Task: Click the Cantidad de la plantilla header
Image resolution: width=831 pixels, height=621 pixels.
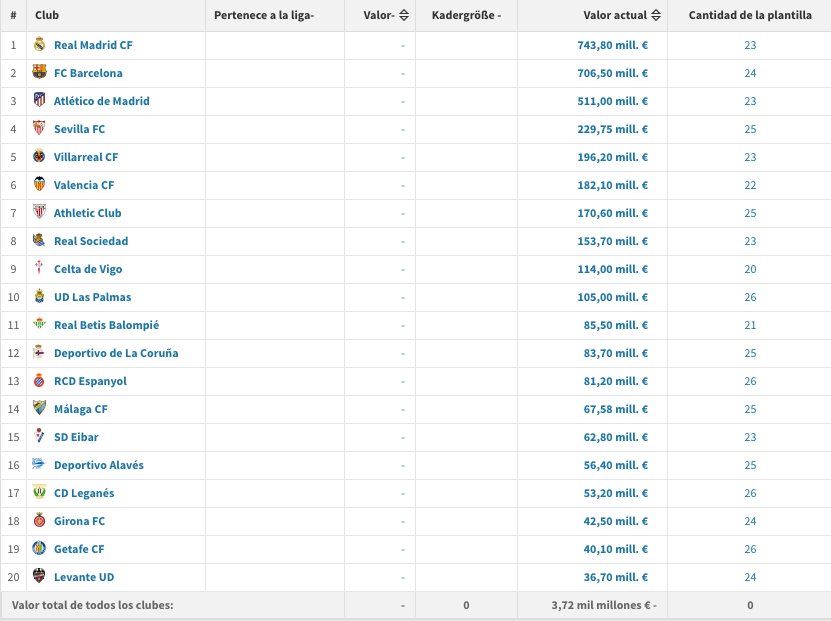Action: coord(750,15)
